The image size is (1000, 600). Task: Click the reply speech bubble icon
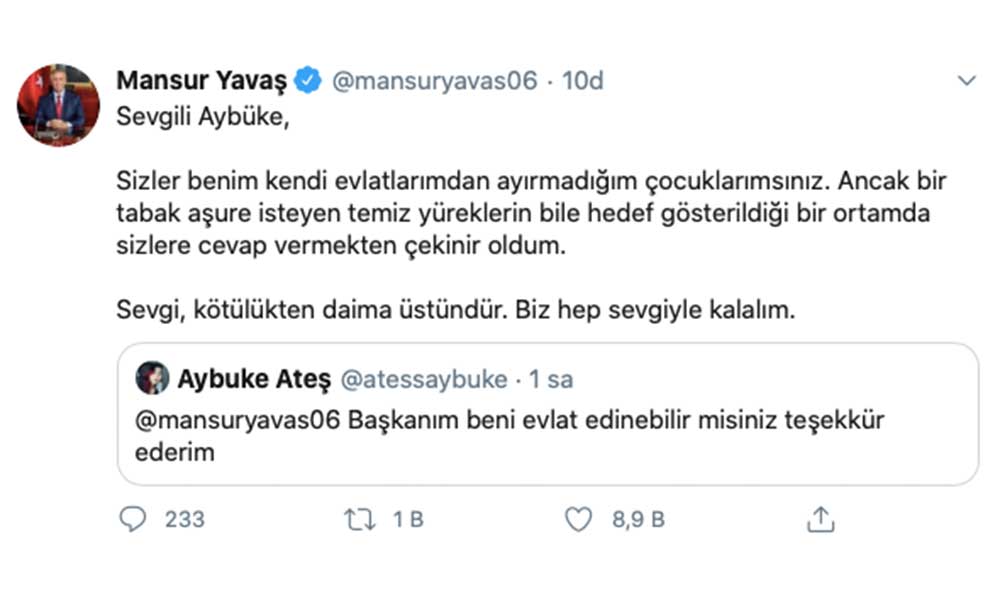click(133, 519)
